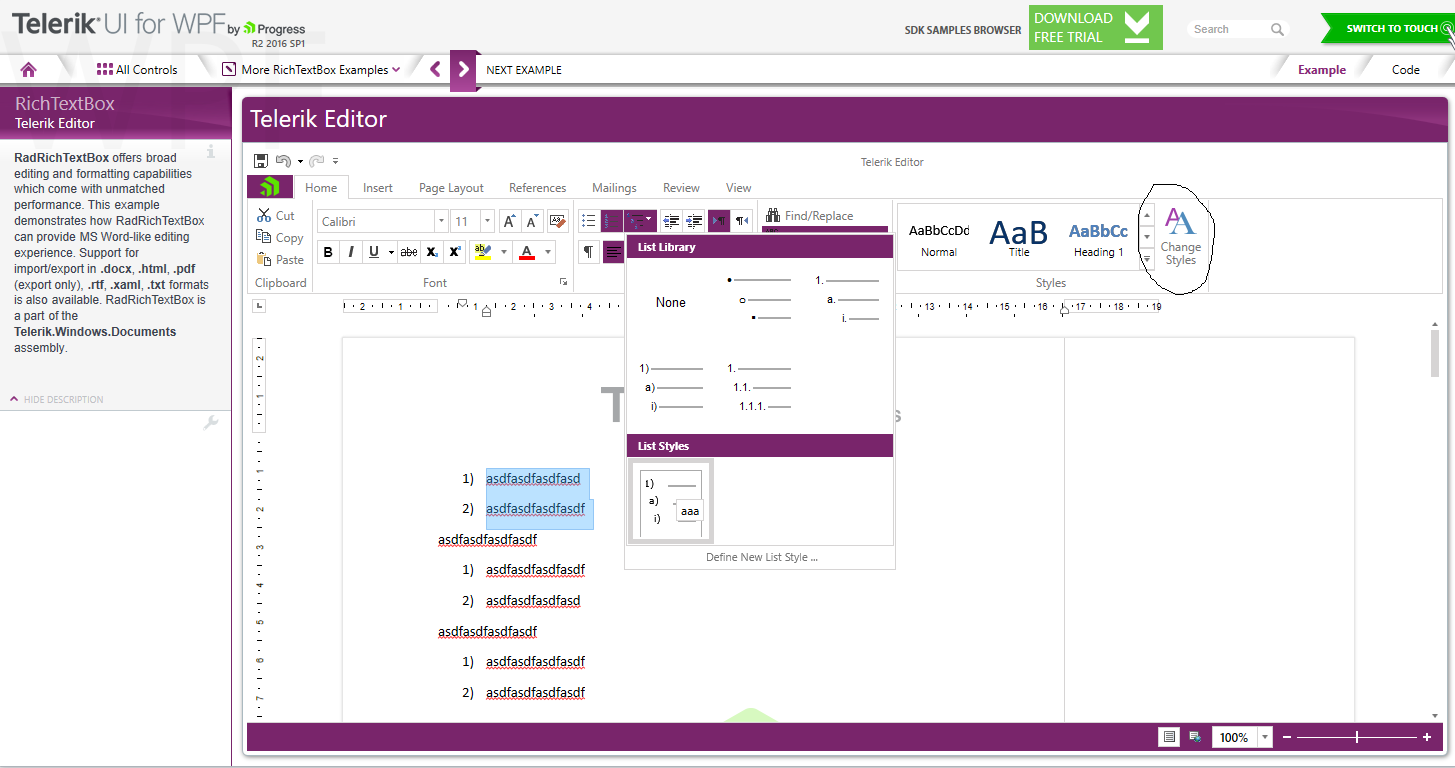Click the bullets list icon
The image size is (1455, 768).
pos(589,221)
